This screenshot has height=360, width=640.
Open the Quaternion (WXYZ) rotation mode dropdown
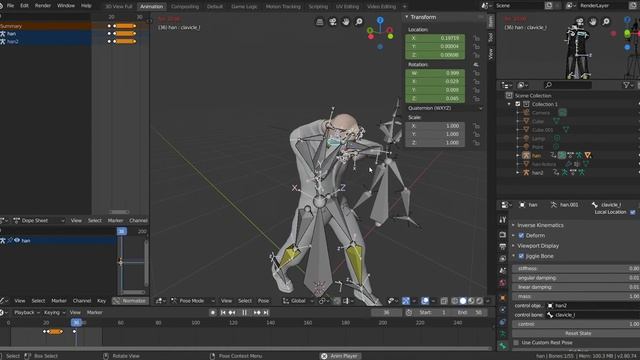click(444, 108)
